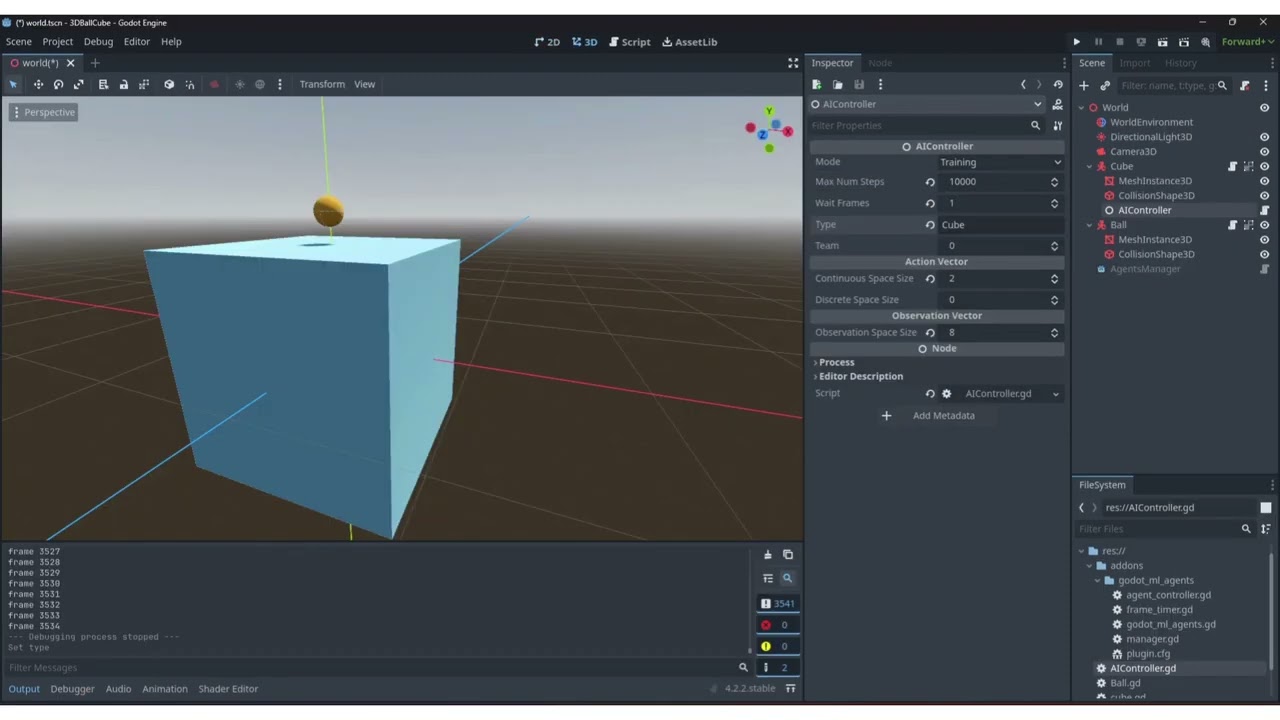Clear the Output log messages

(x=768, y=553)
